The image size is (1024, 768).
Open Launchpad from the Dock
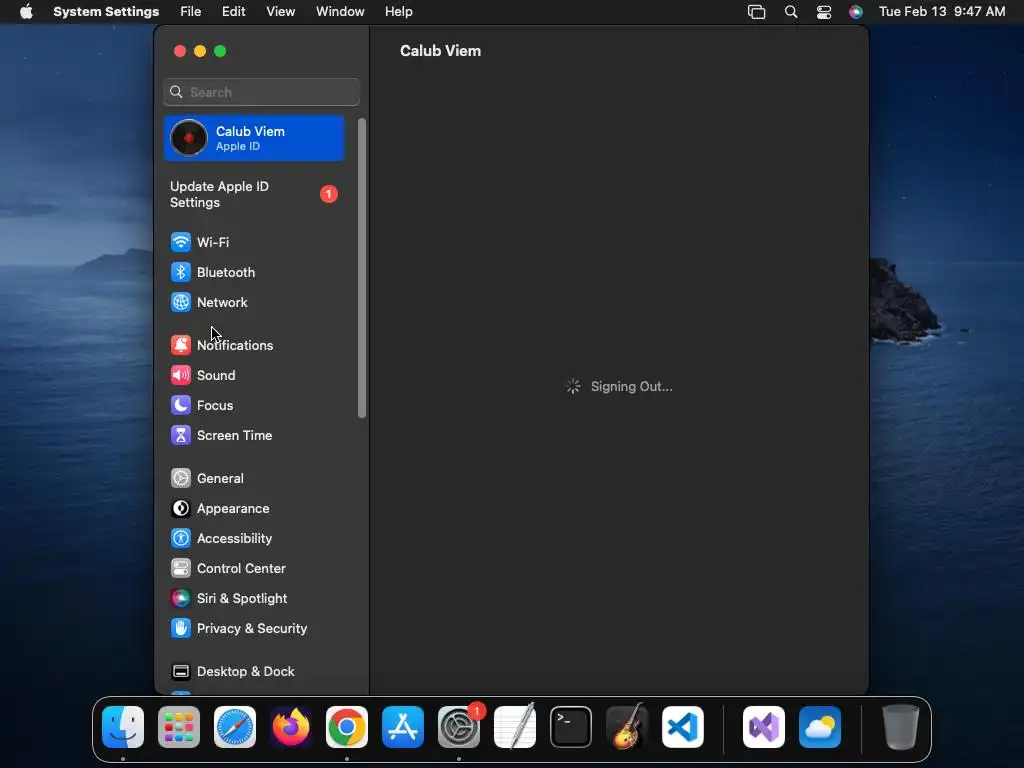click(x=179, y=727)
